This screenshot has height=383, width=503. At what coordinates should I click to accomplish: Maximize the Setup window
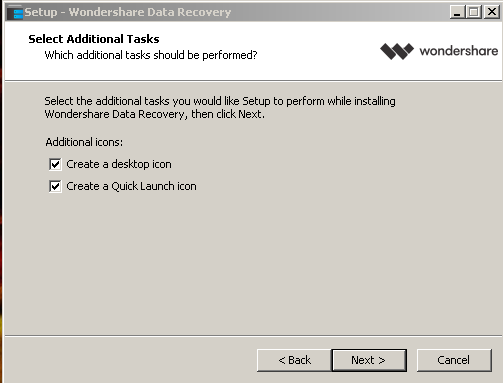pyautogui.click(x=473, y=12)
